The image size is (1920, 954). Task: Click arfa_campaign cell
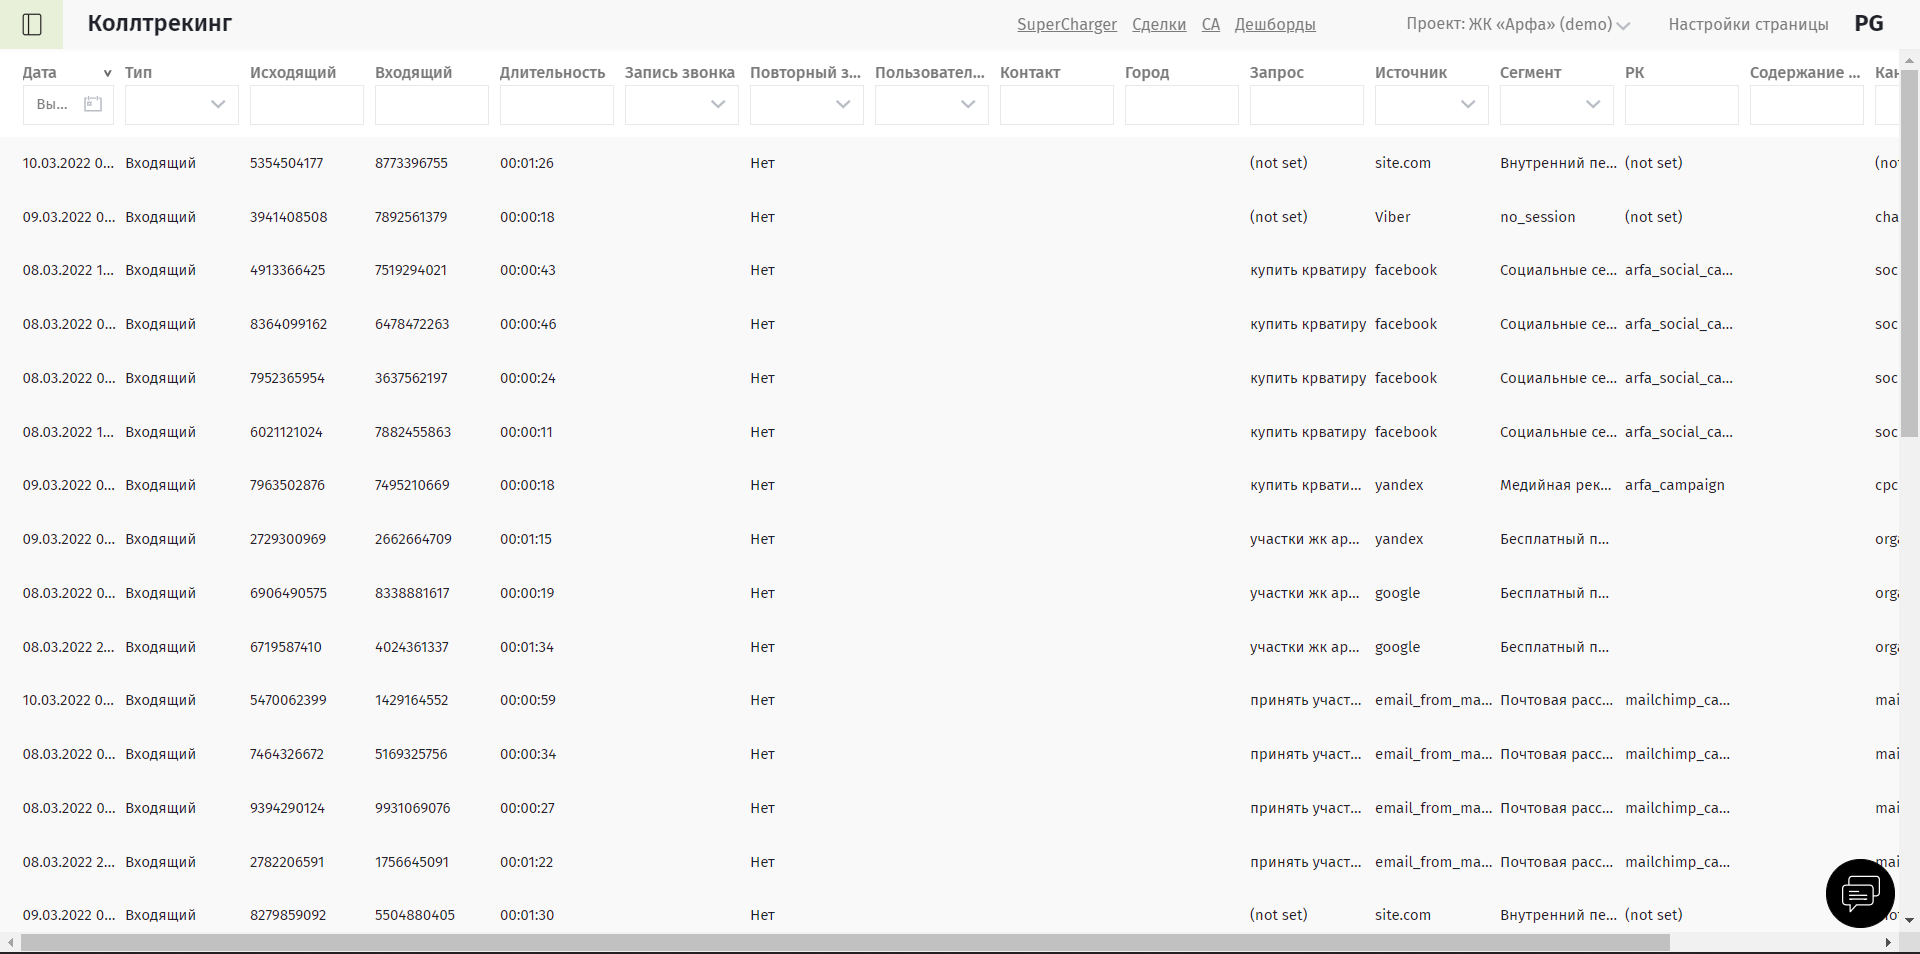coord(1675,485)
